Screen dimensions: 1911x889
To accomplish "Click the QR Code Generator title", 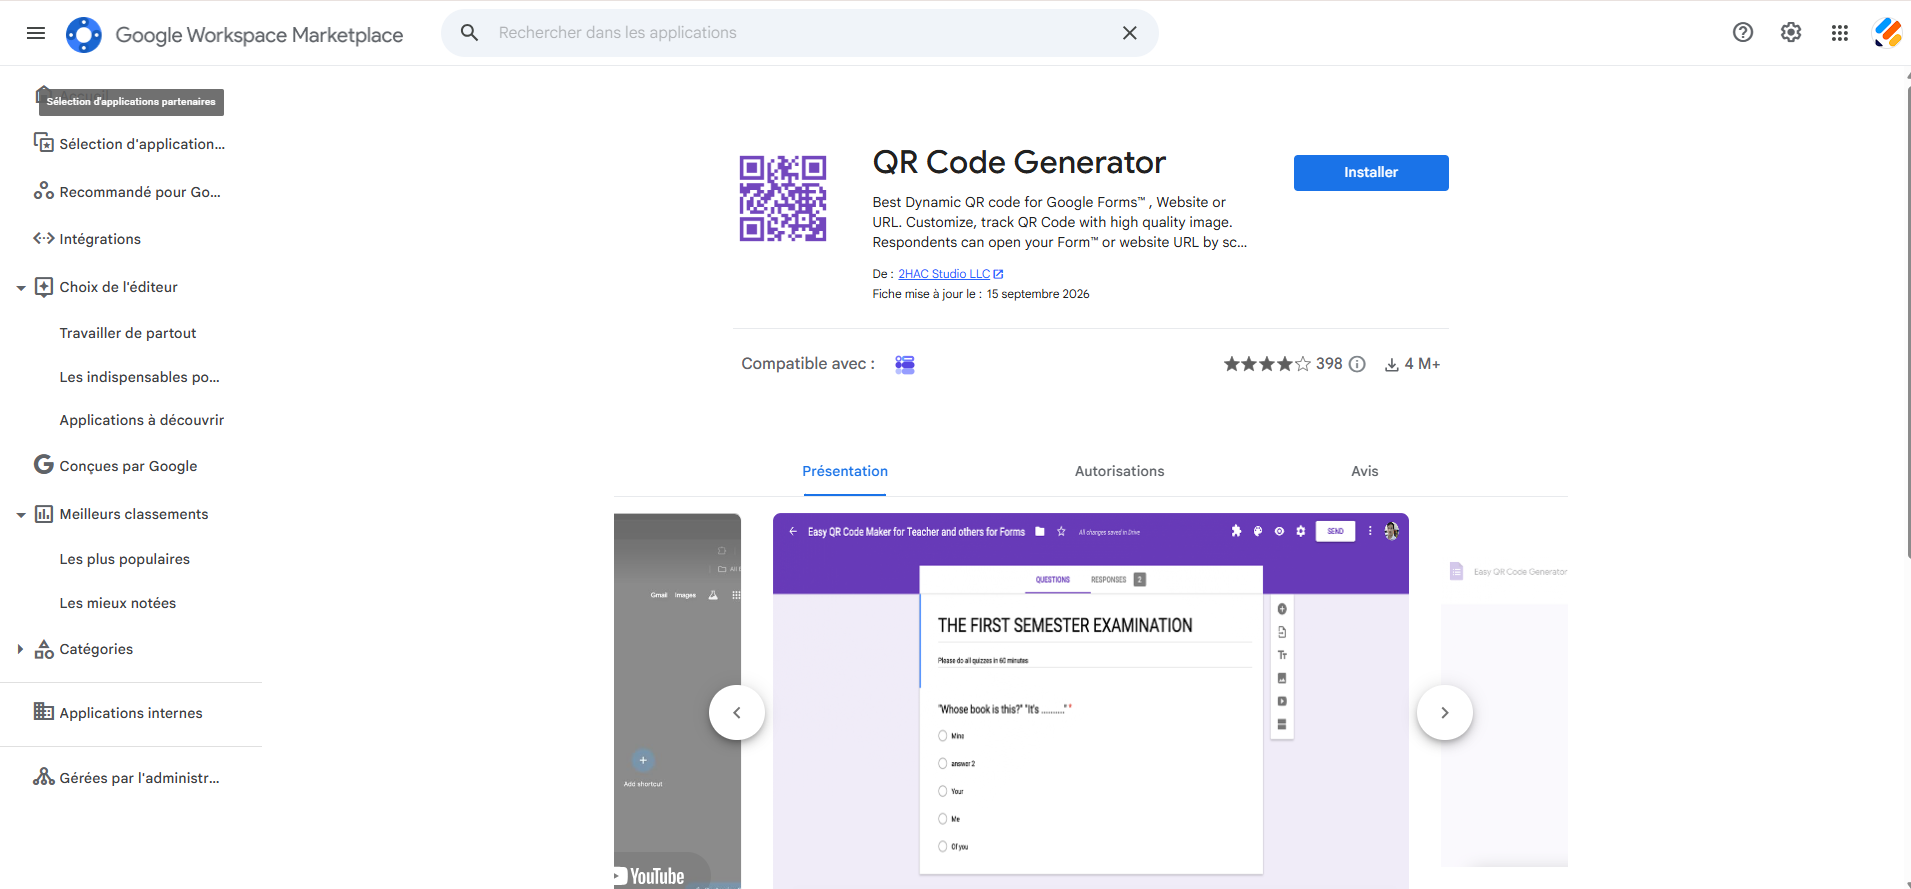I will pos(1019,162).
